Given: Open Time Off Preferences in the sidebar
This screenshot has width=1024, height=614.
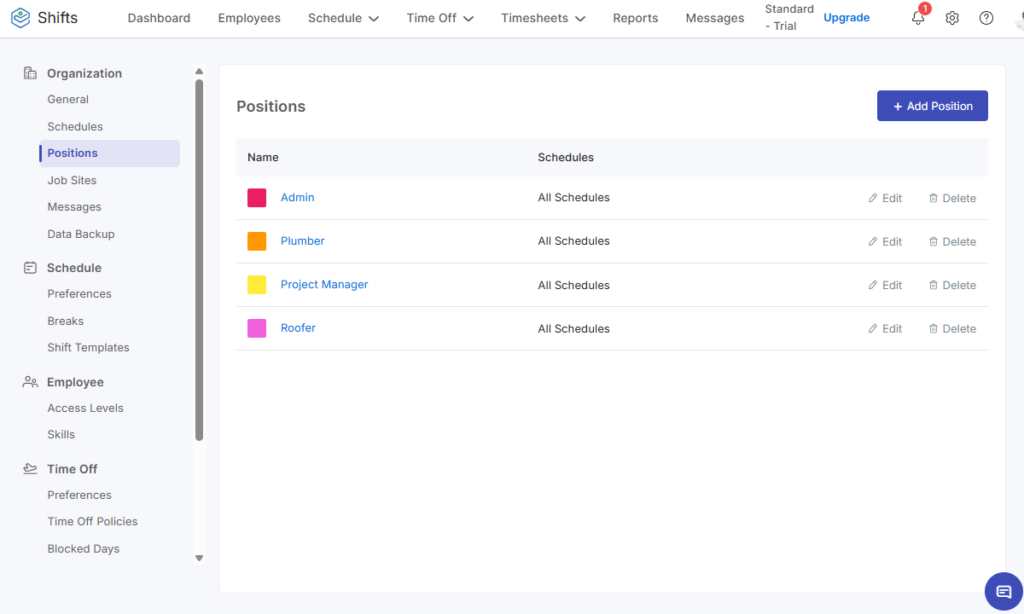Looking at the screenshot, I should pyautogui.click(x=79, y=495).
